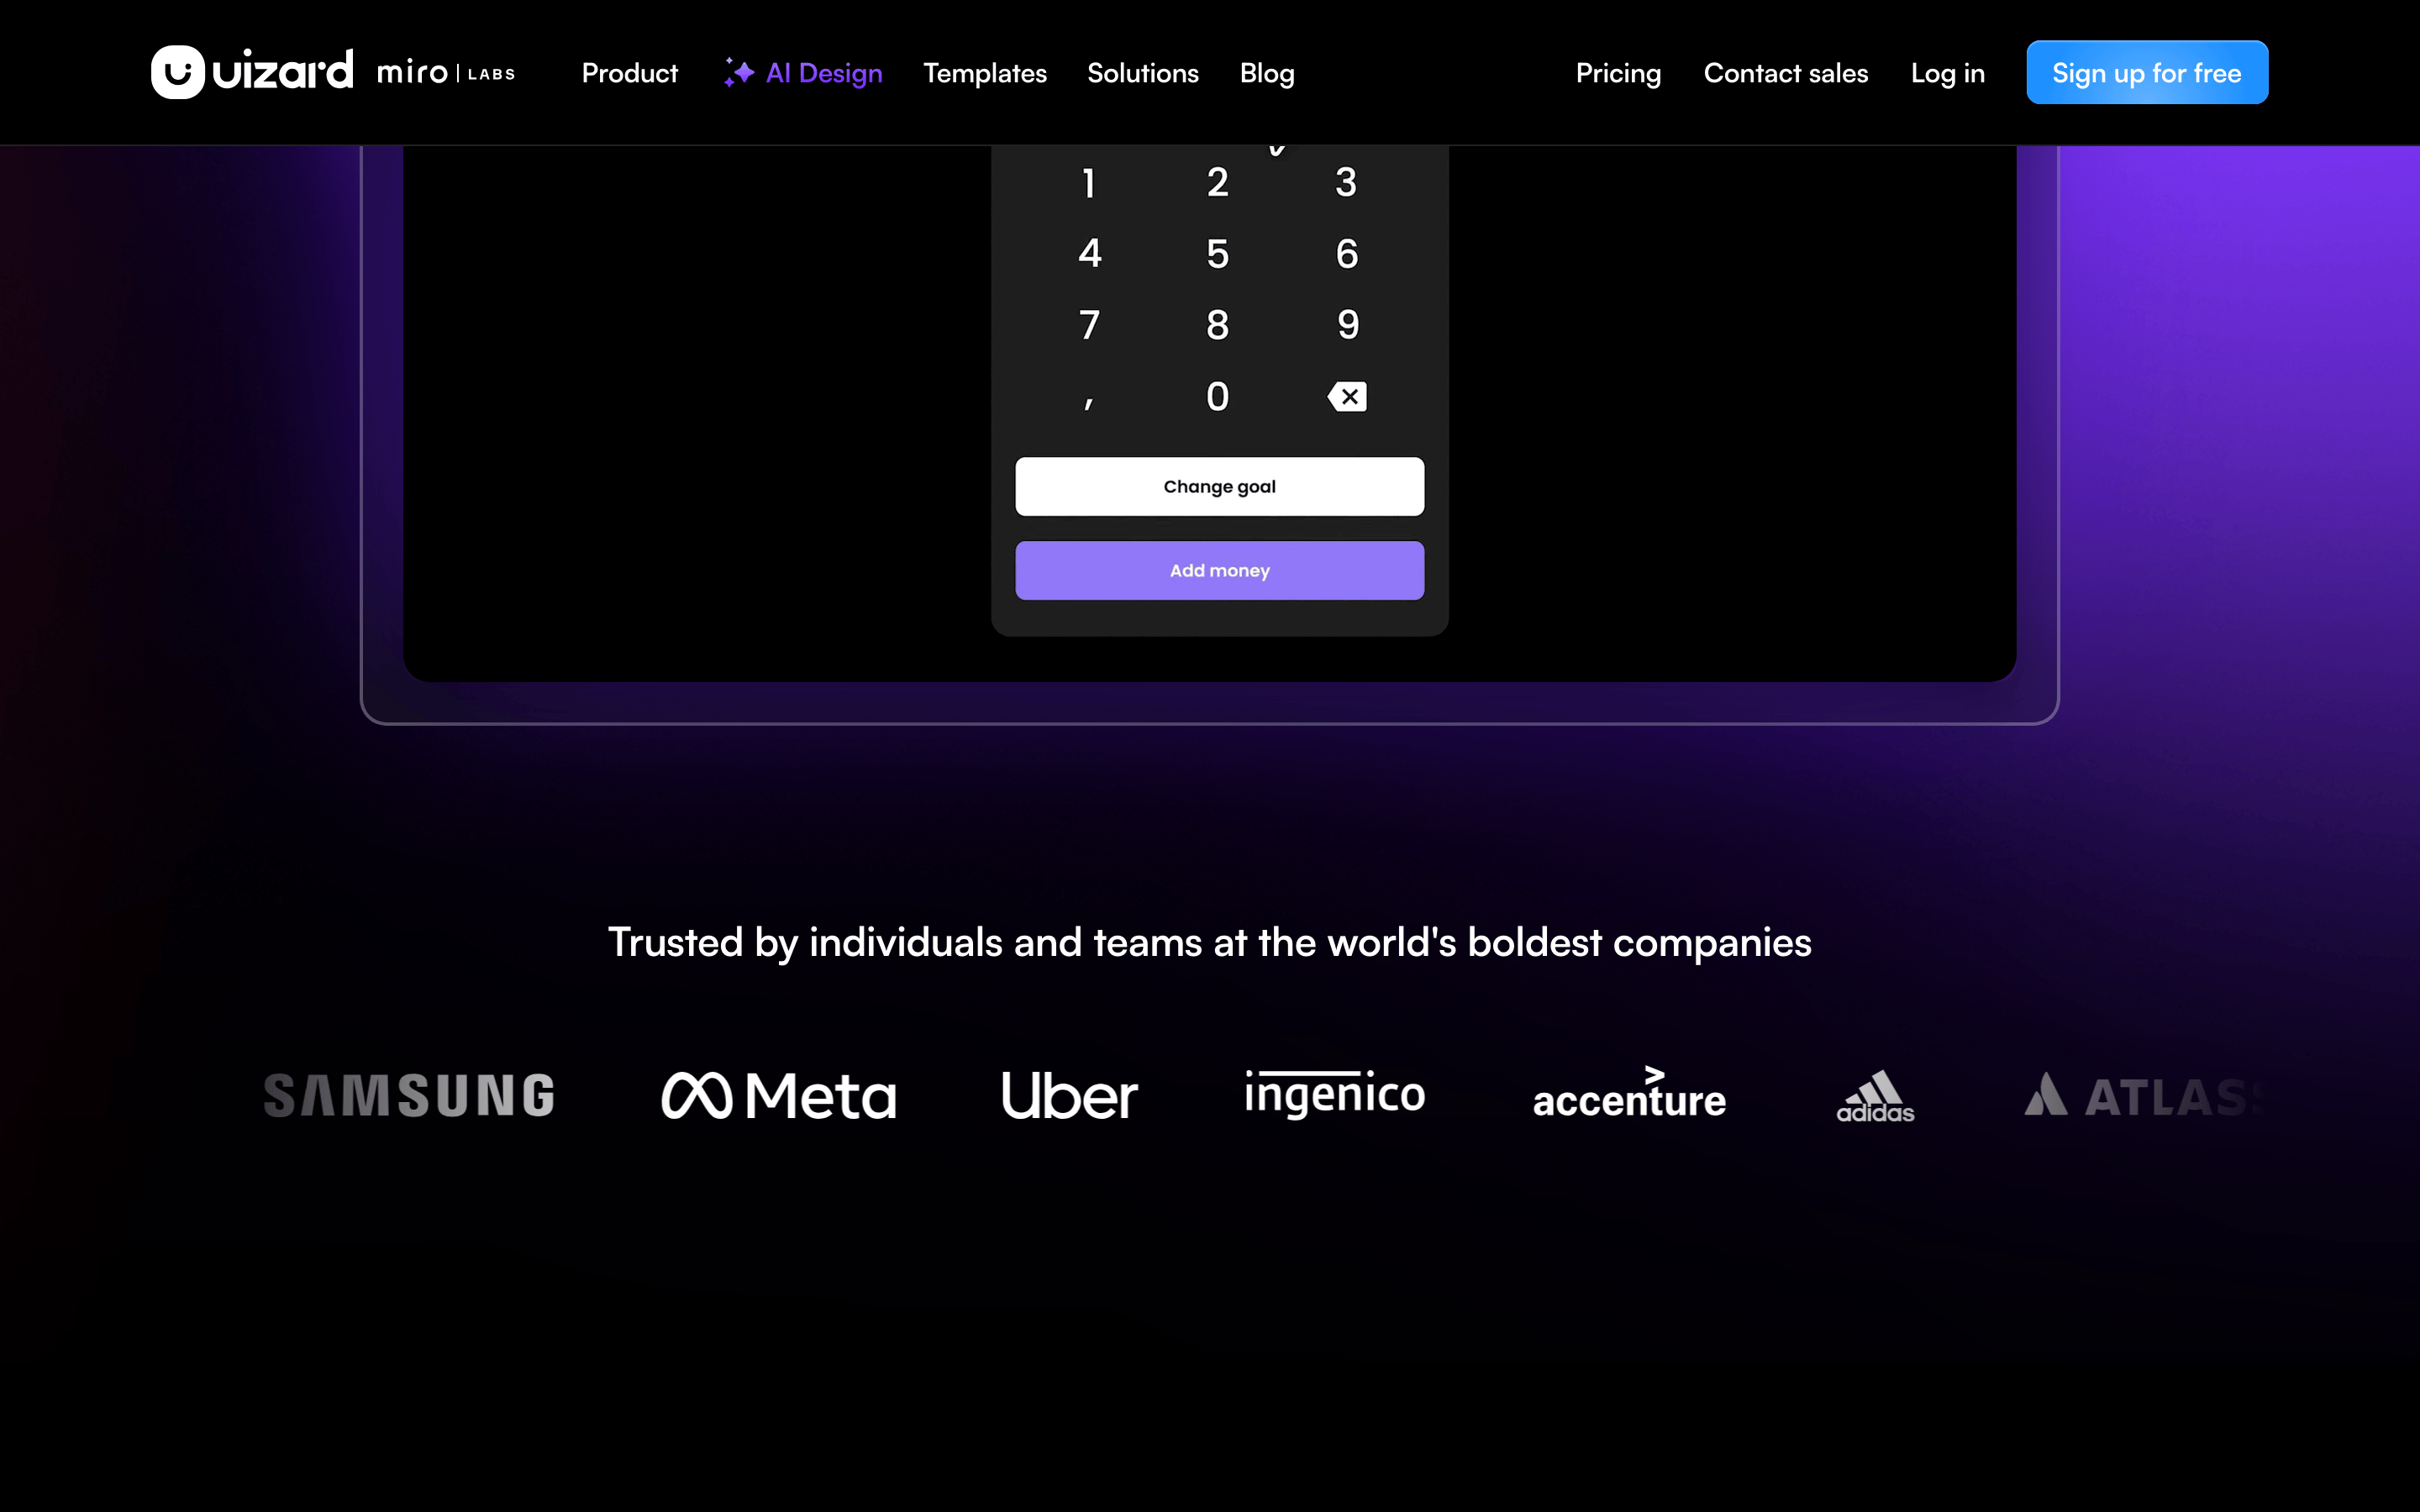Tap keypad digit 6
Screen dimensions: 2420x1512
click(x=1346, y=254)
